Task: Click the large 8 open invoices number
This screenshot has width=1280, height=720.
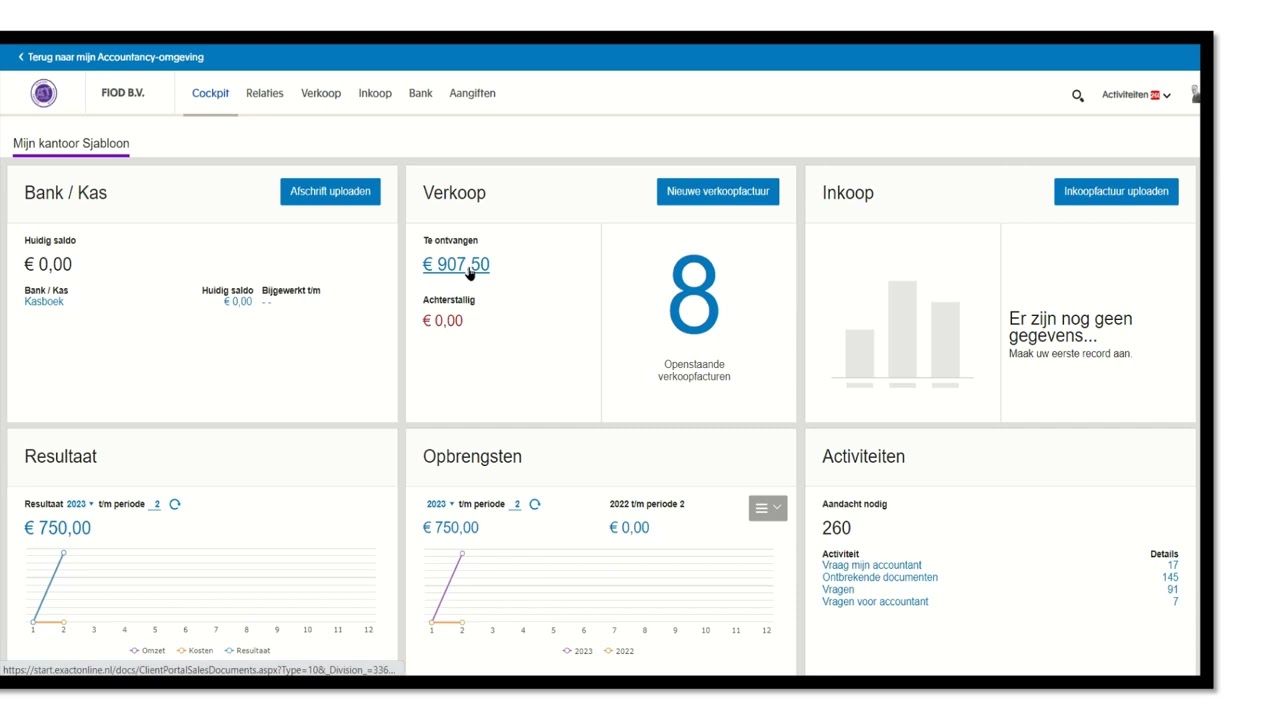Action: tap(694, 294)
